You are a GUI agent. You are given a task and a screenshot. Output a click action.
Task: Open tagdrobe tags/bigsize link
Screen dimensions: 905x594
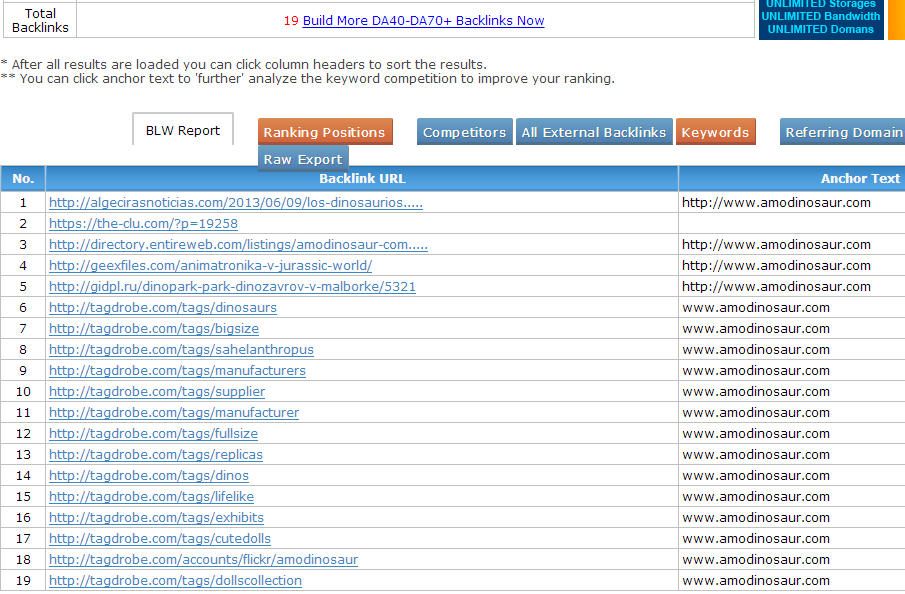coord(154,328)
